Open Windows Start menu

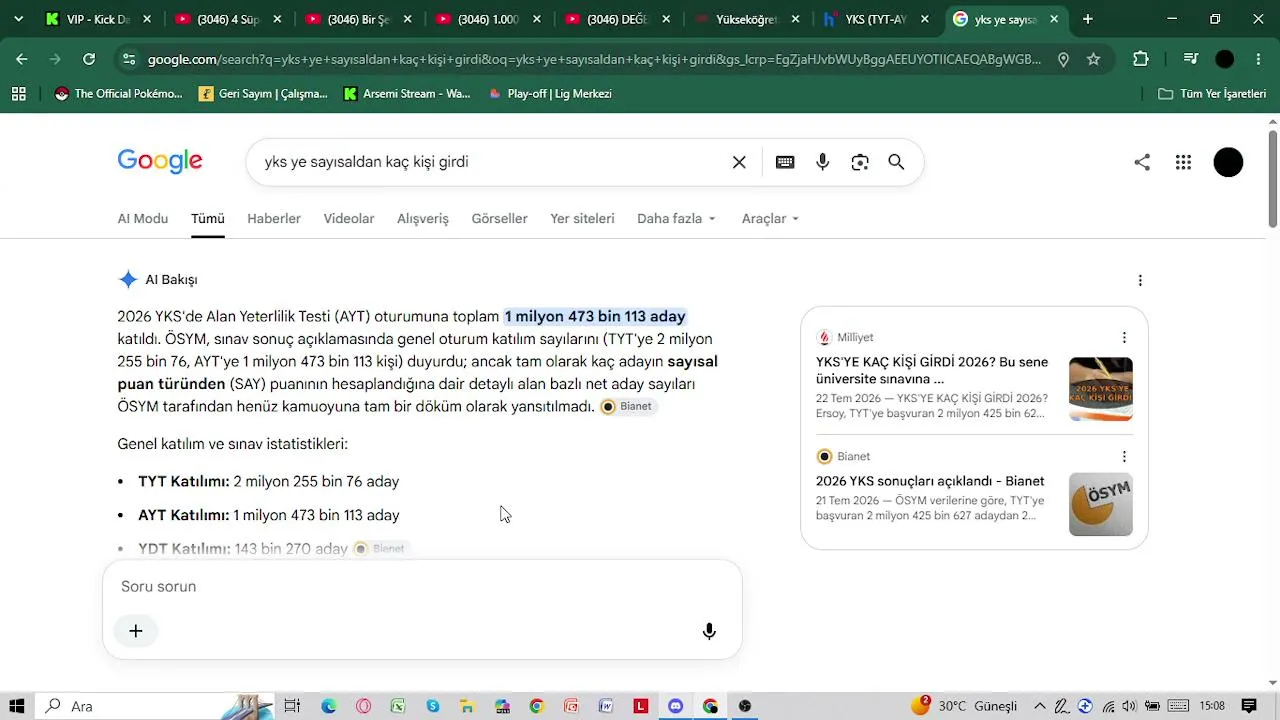[17, 706]
